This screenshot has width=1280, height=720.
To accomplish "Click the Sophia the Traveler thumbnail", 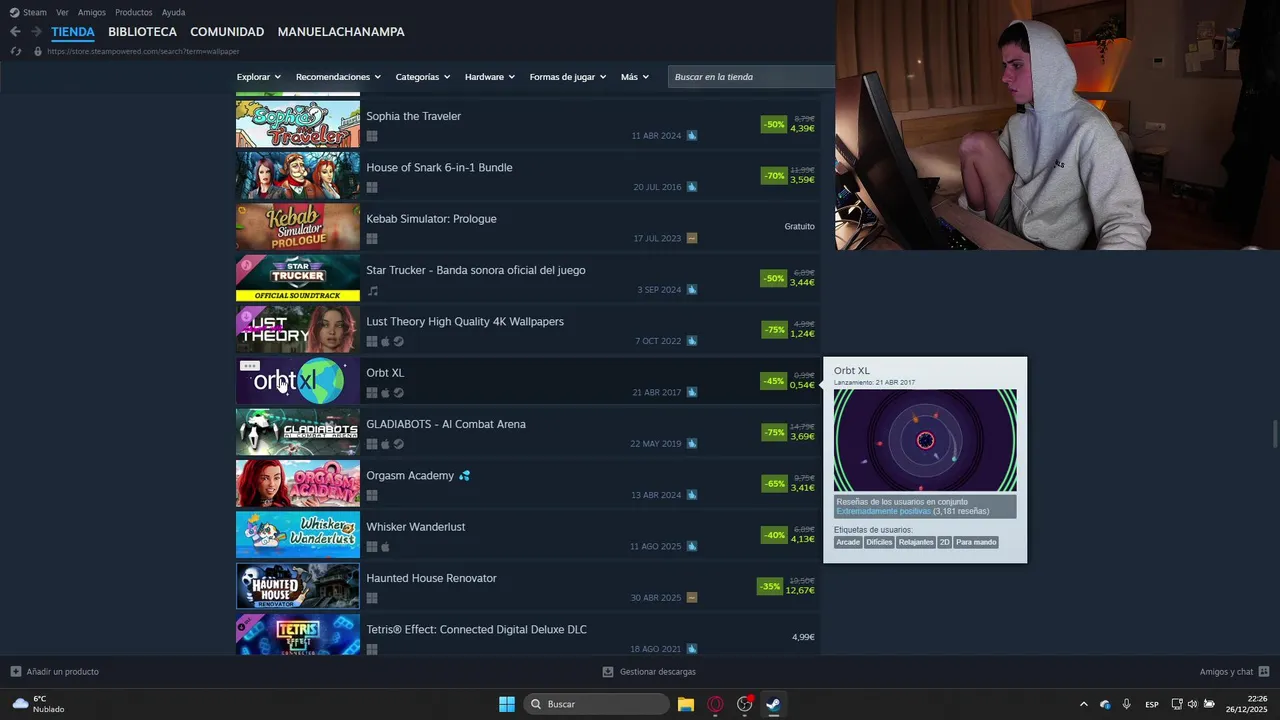I will coord(298,124).
